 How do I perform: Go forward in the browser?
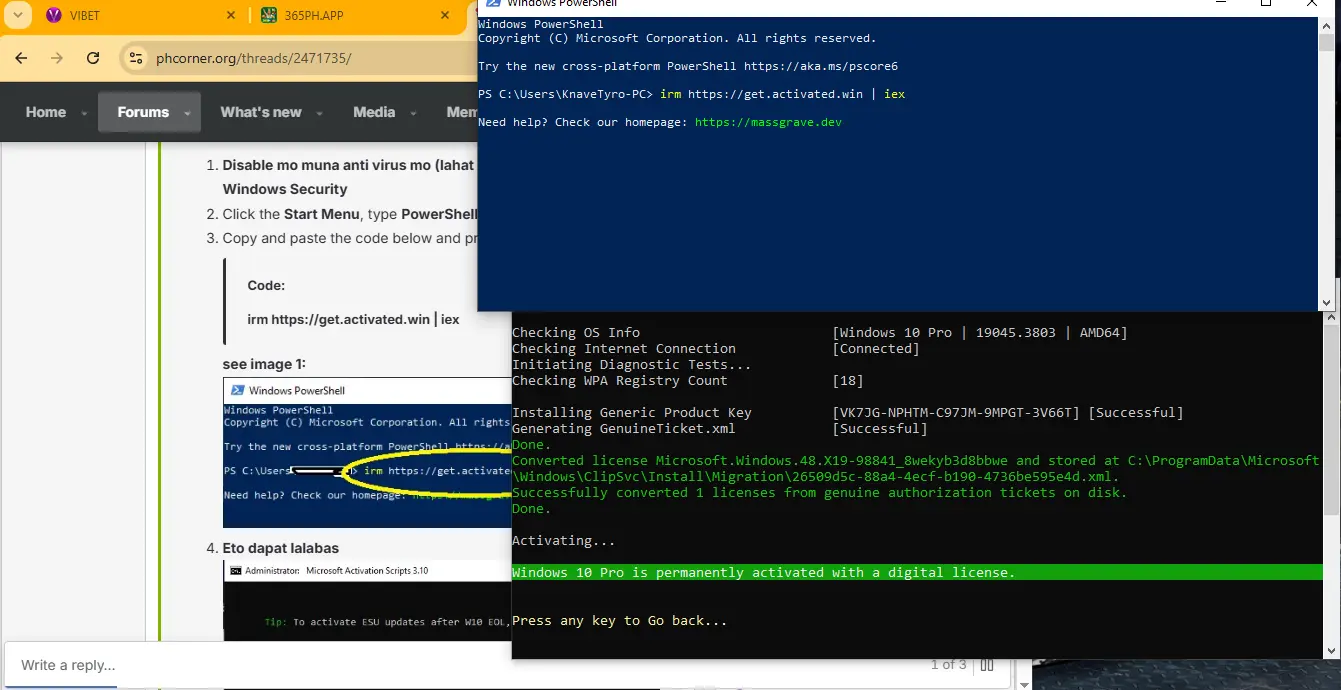coord(57,58)
